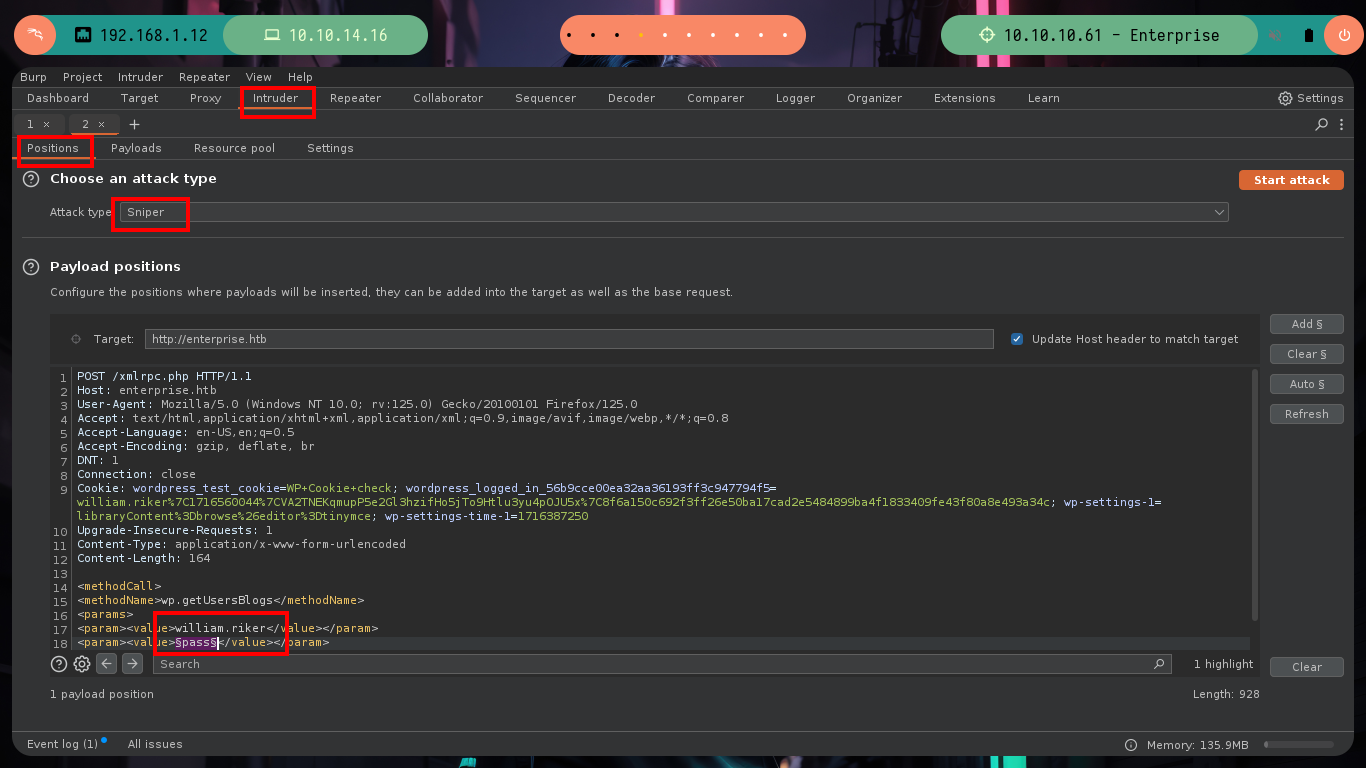This screenshot has height=768, width=1366.
Task: Click the Add § button
Action: [x=1307, y=324]
